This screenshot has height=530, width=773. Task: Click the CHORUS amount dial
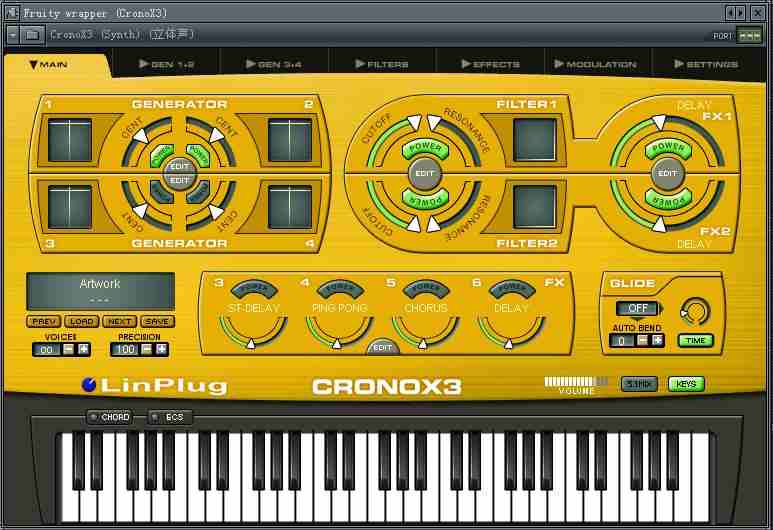pyautogui.click(x=425, y=331)
